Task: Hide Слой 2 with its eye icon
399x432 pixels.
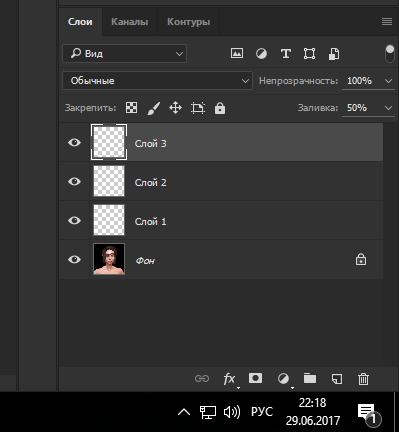Action: (x=74, y=181)
